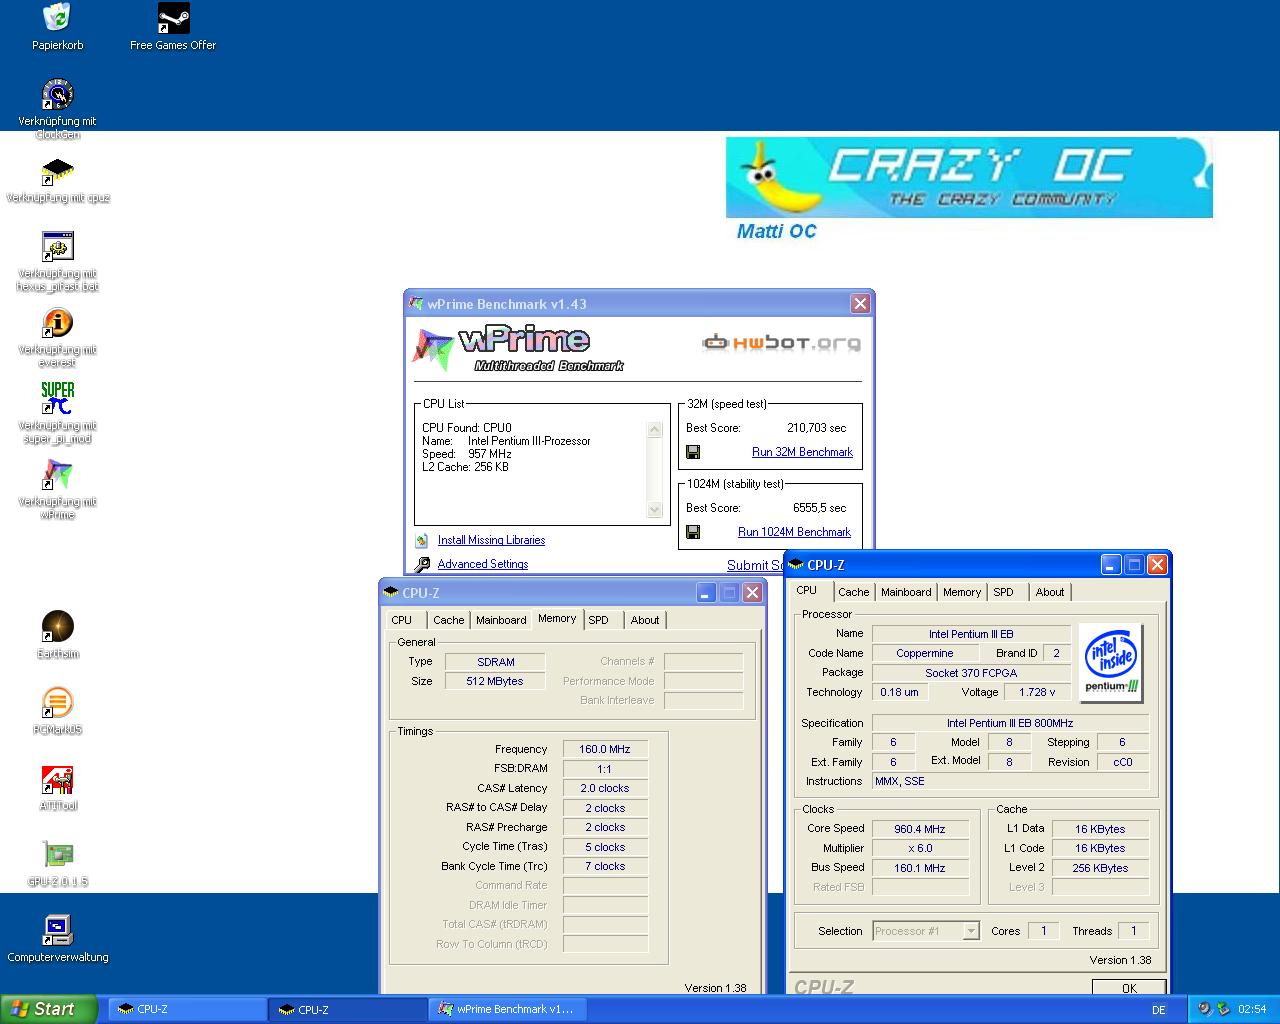Screen dimensions: 1280x1024
Task: Click the 512 MBytes size value
Action: tap(495, 681)
